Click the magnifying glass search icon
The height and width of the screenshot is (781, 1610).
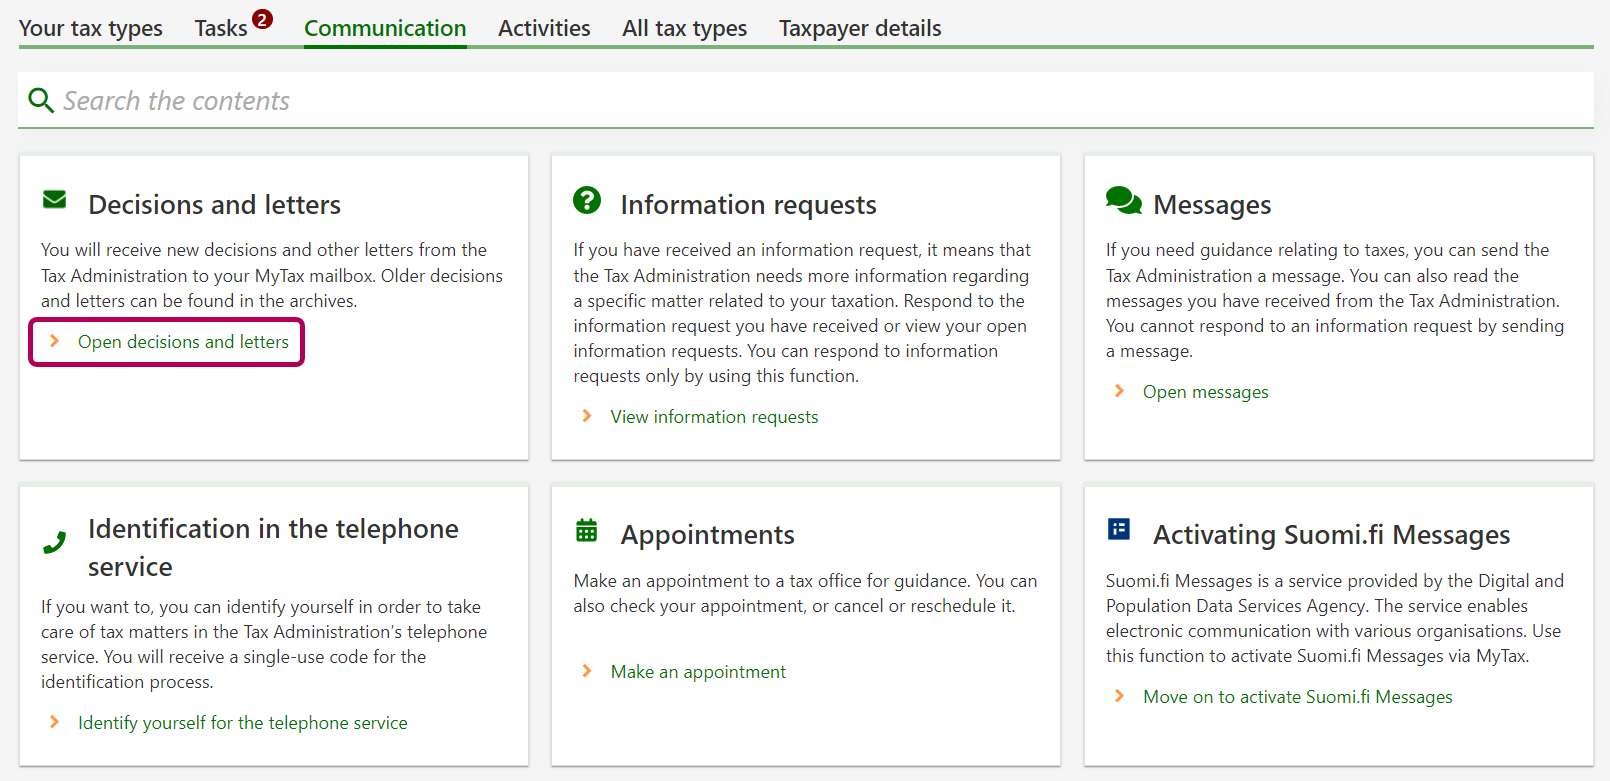41,100
